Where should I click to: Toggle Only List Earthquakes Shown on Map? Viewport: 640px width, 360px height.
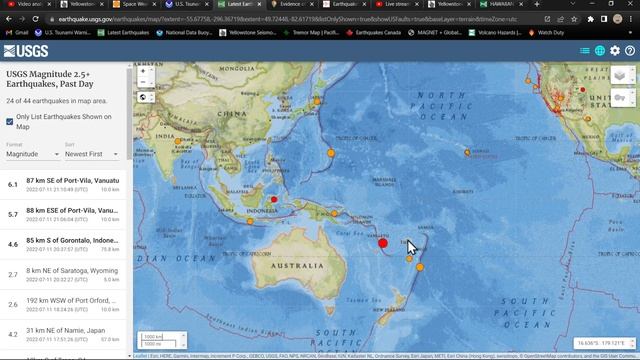point(10,122)
